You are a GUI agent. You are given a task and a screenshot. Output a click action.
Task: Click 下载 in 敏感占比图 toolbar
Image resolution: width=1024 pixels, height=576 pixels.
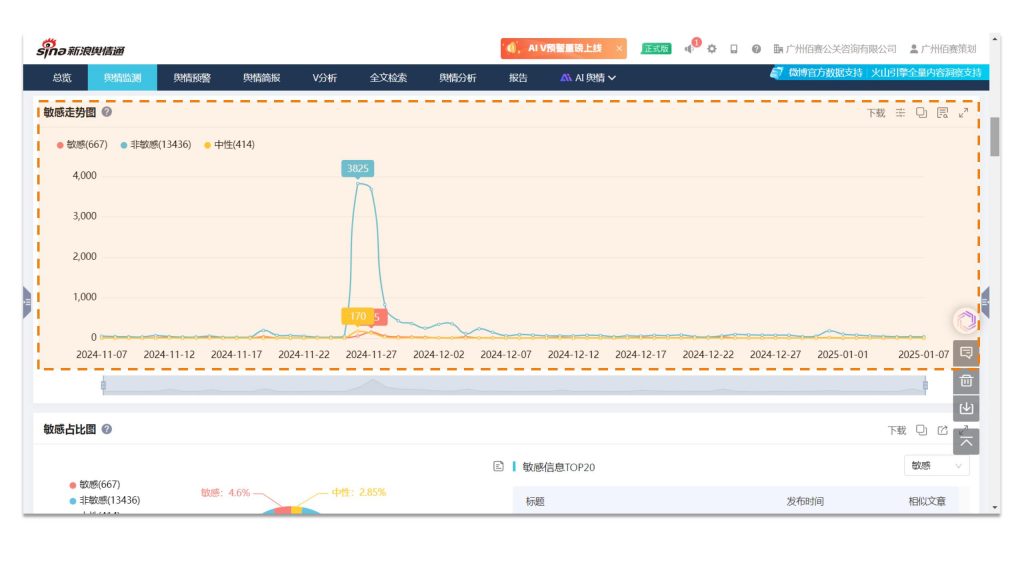point(897,430)
